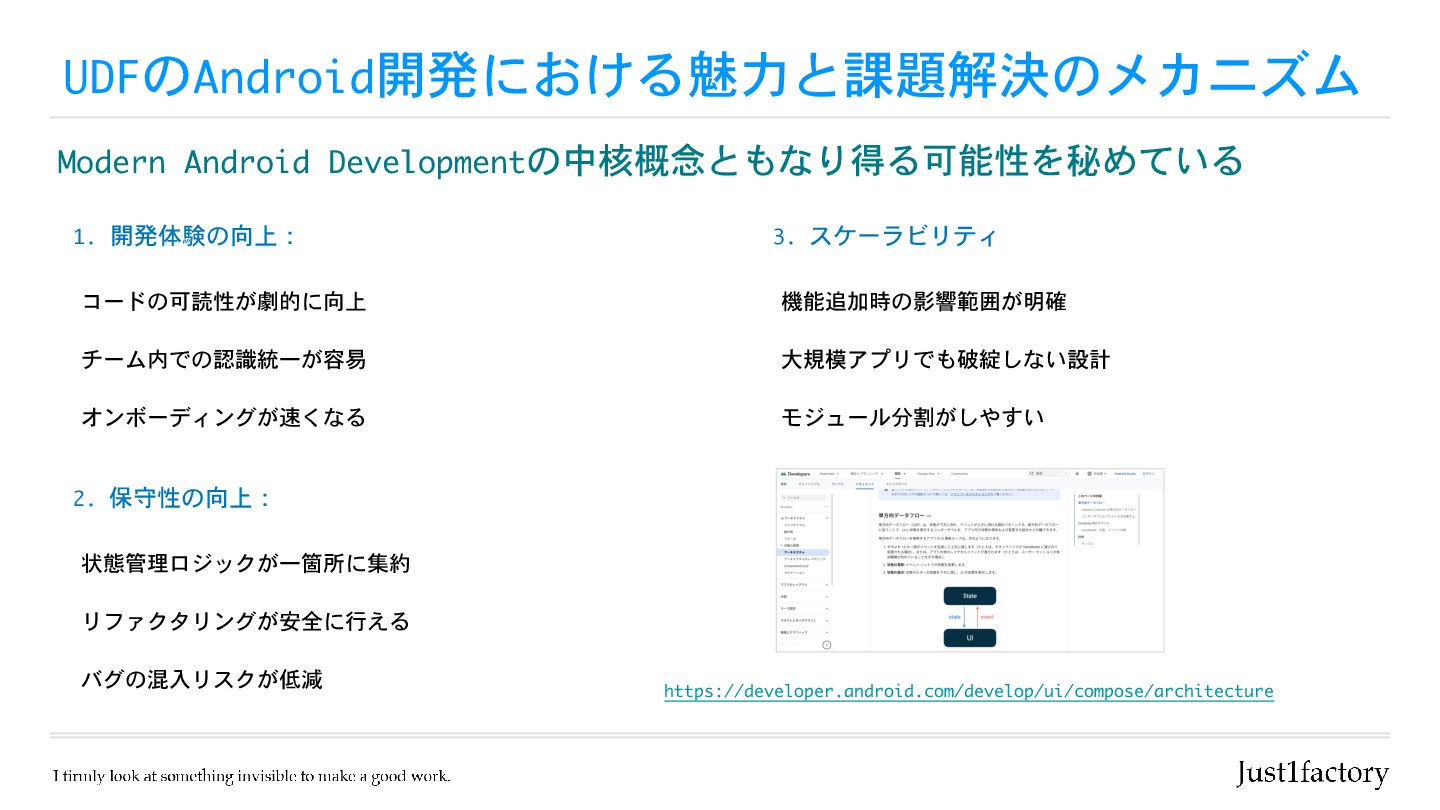1440x810 pixels.
Task: Click the line 'コードの可読性が劇的に向上'
Action: tap(224, 301)
